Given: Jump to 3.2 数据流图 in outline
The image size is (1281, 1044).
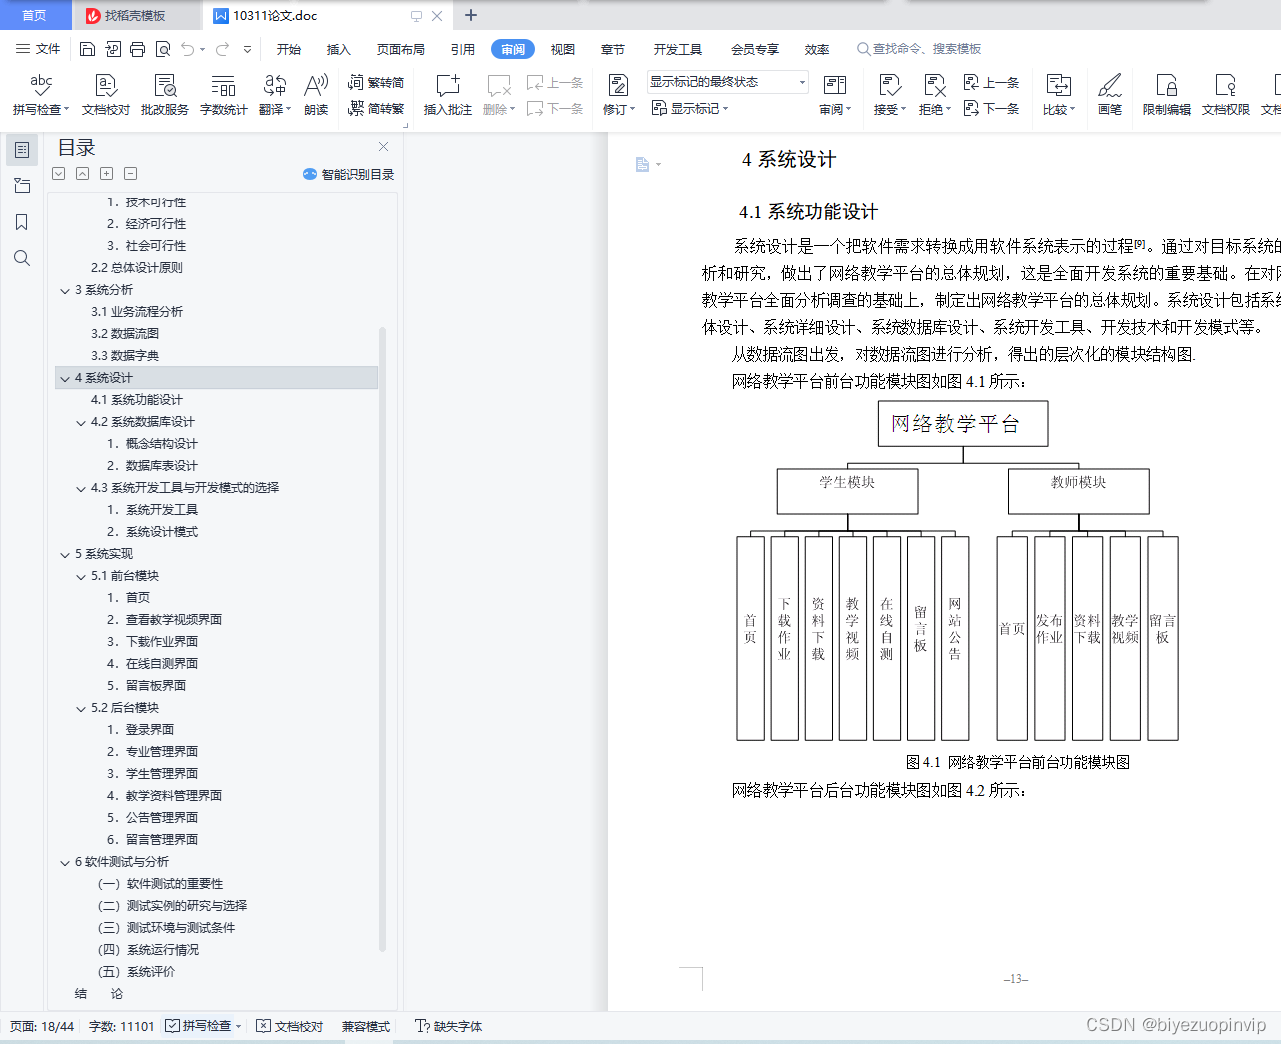Looking at the screenshot, I should [125, 334].
